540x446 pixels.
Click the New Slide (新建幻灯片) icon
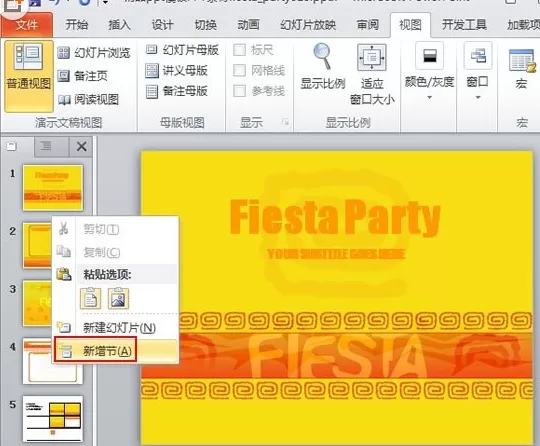[64, 327]
